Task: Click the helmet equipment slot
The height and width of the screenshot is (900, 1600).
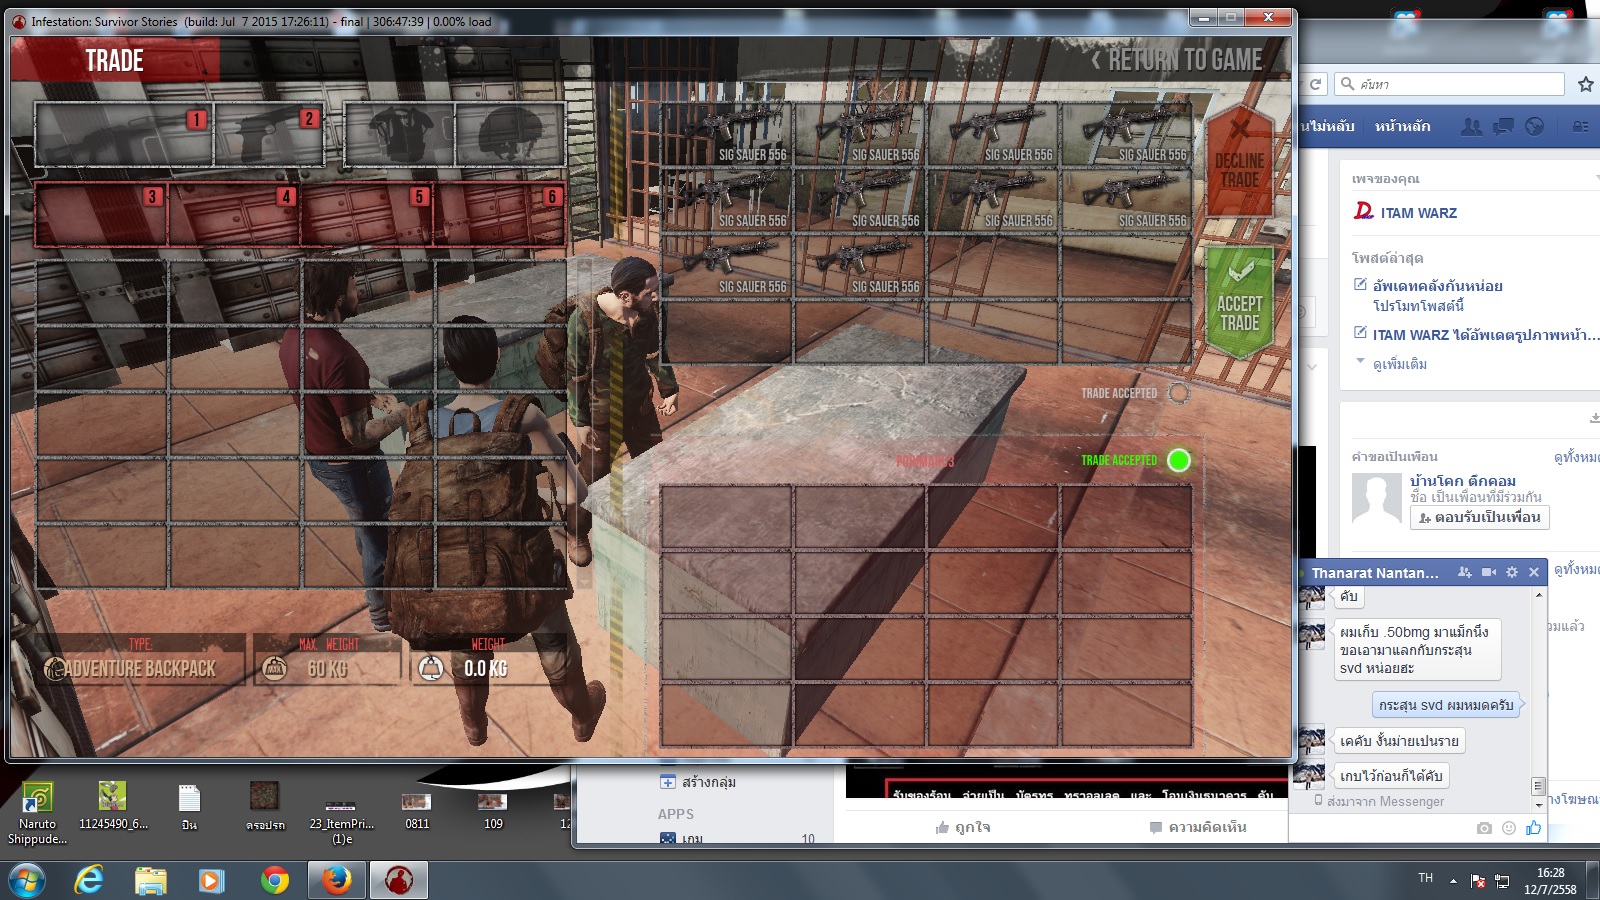Action: pyautogui.click(x=510, y=134)
